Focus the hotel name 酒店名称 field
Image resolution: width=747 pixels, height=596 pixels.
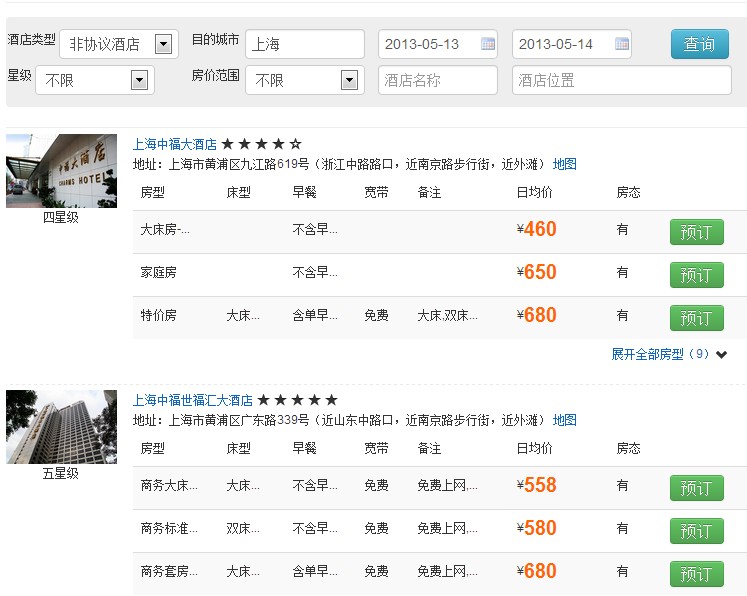coord(437,80)
